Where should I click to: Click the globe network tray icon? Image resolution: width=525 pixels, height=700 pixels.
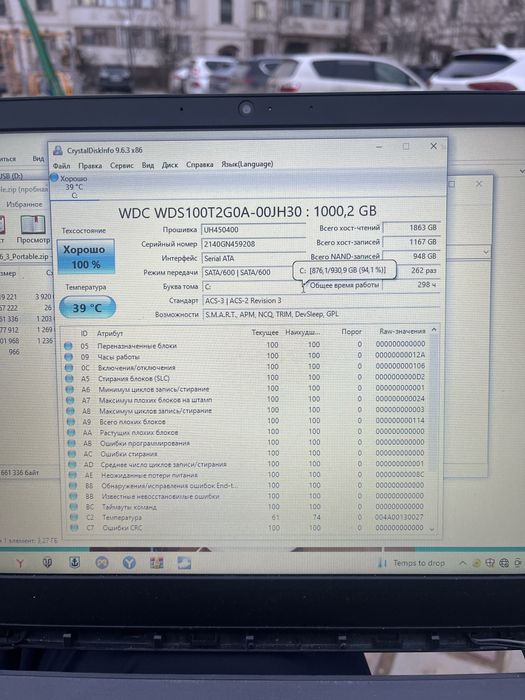coord(504,563)
